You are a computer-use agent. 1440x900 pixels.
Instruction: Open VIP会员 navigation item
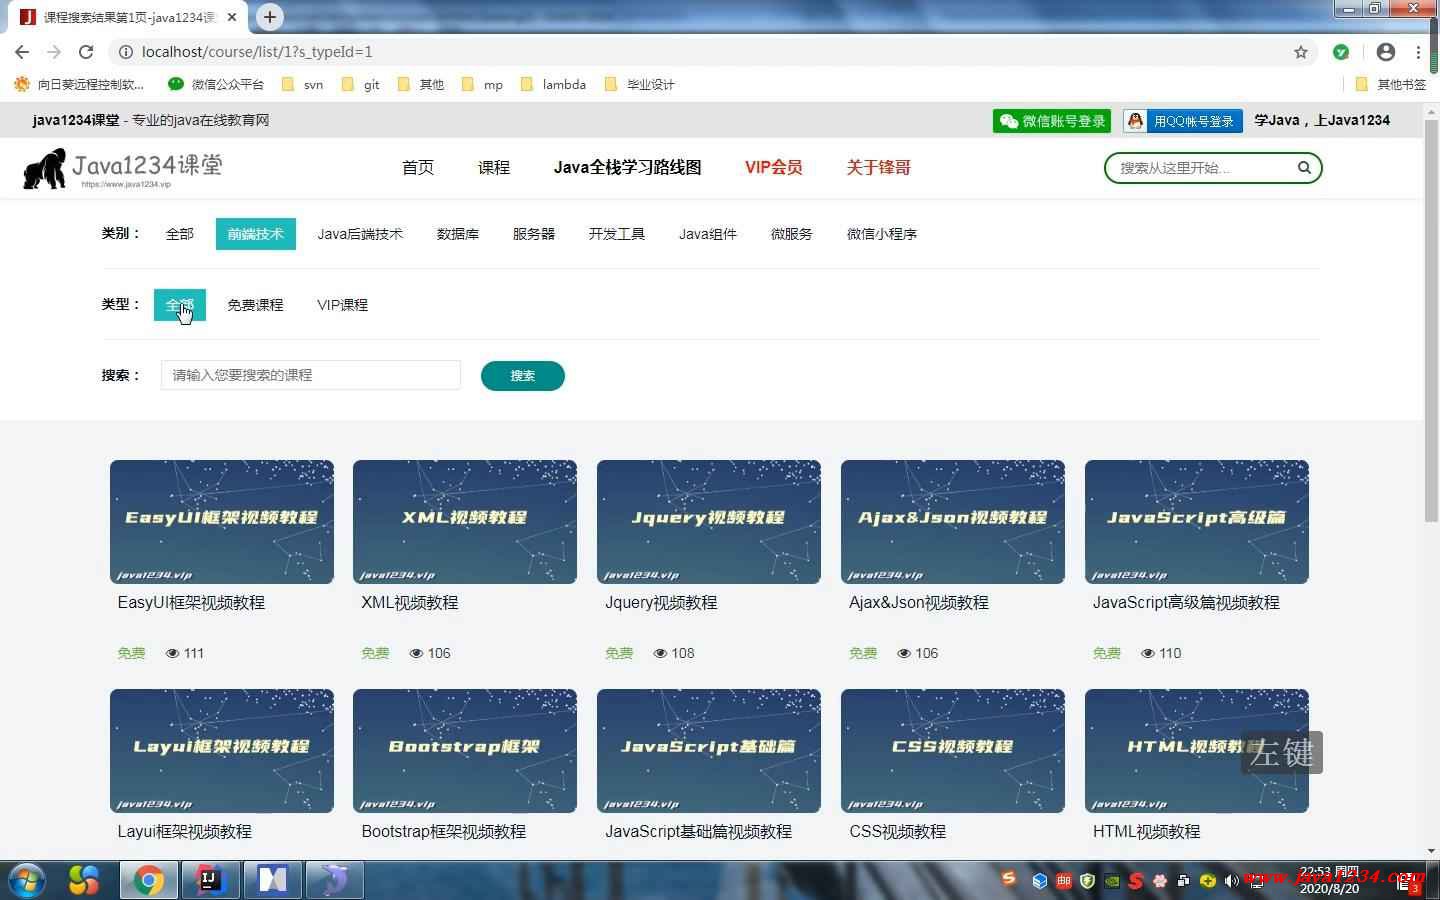tap(774, 168)
